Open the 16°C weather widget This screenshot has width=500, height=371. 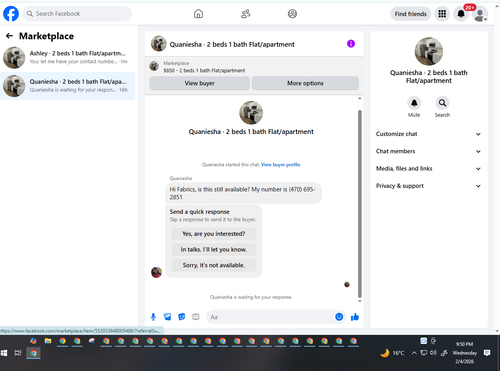[392, 353]
